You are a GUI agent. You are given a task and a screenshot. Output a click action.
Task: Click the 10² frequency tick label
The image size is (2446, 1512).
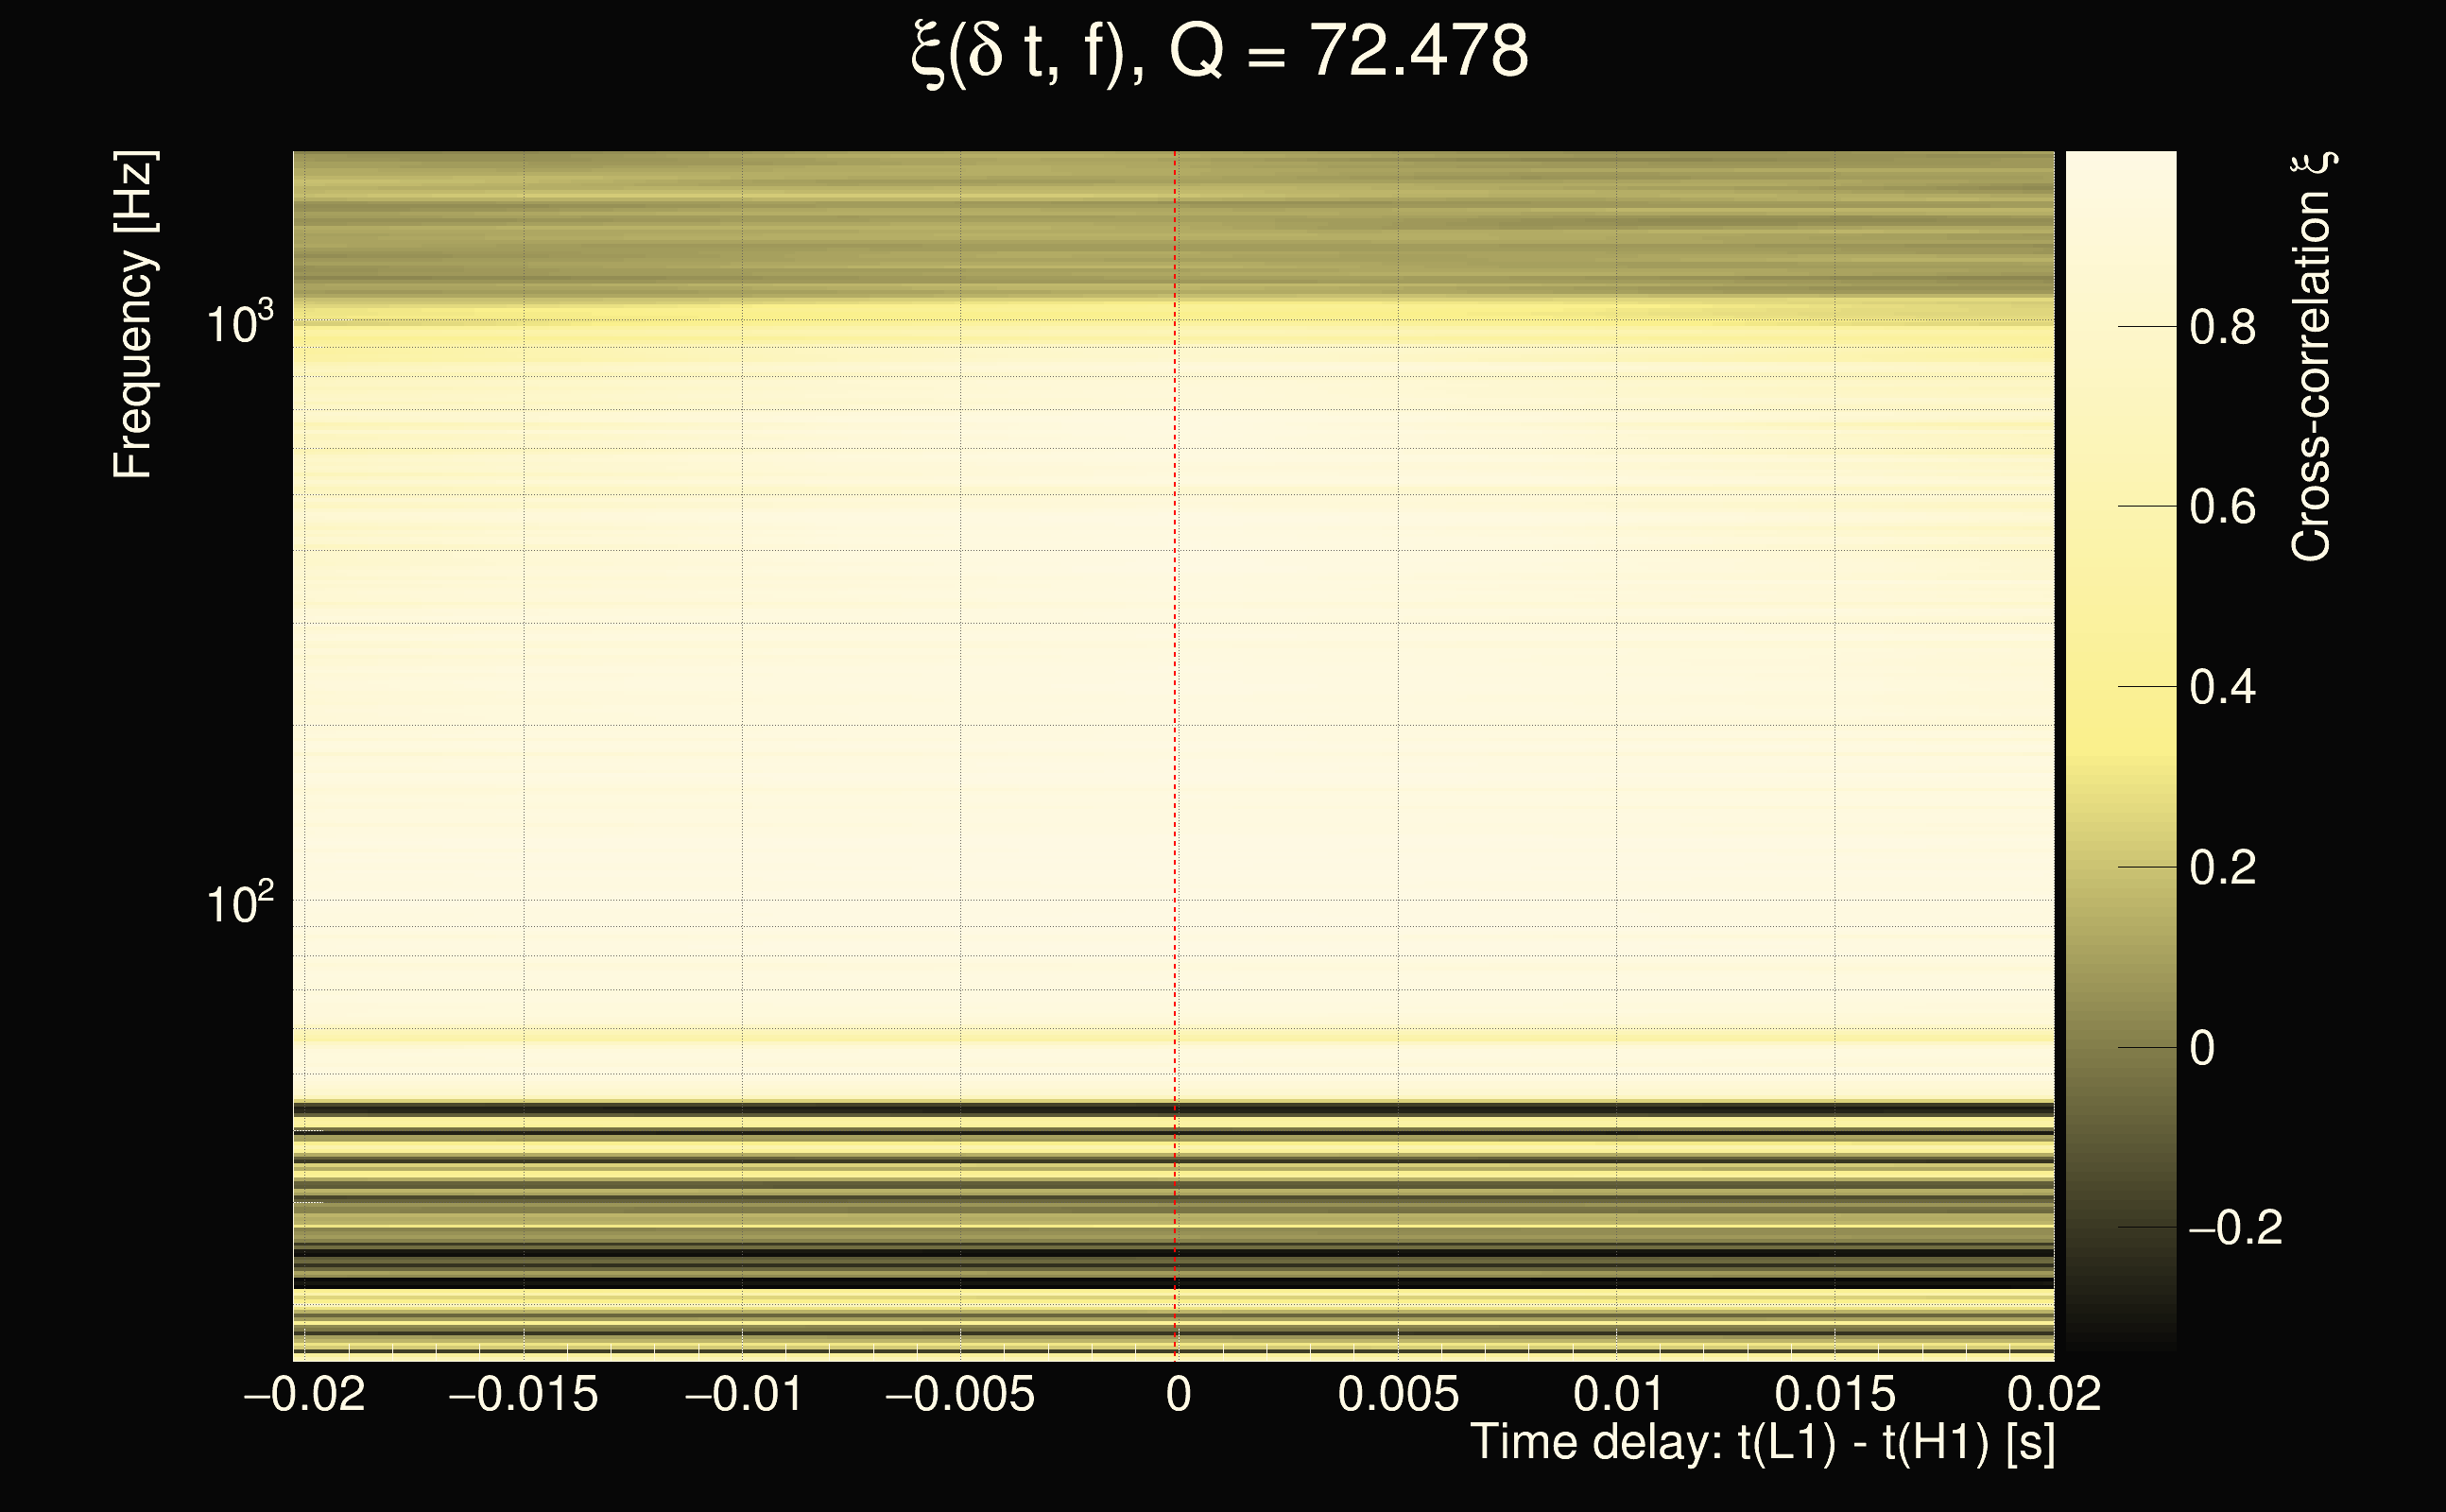coord(238,903)
